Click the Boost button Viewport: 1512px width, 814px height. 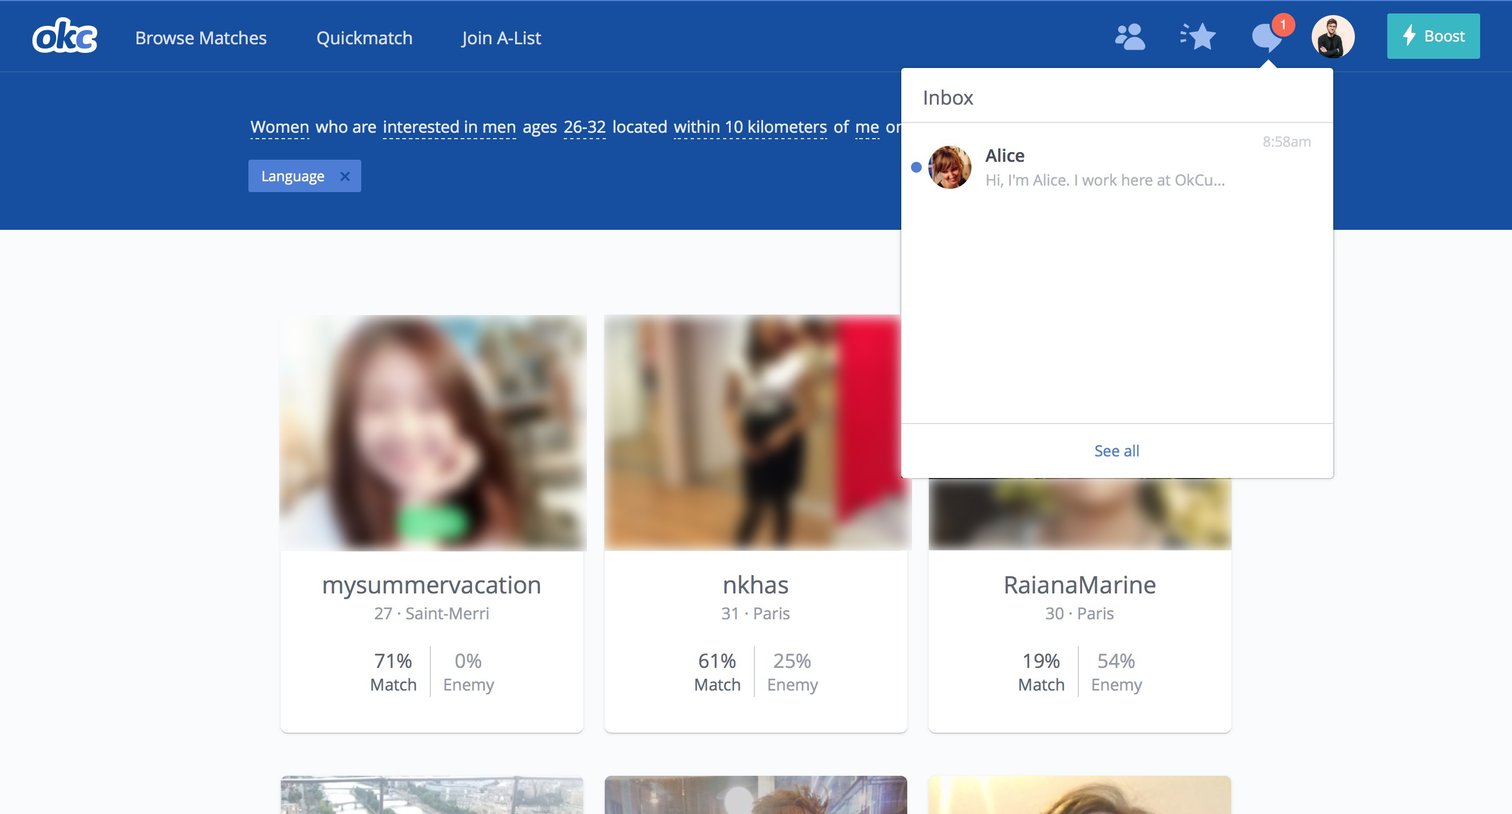click(1433, 36)
